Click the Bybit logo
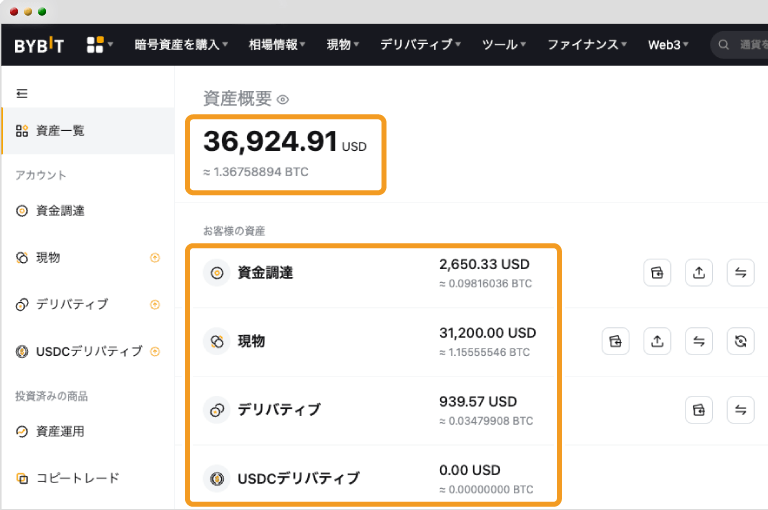Screen dimensions: 768x510 click(39, 46)
